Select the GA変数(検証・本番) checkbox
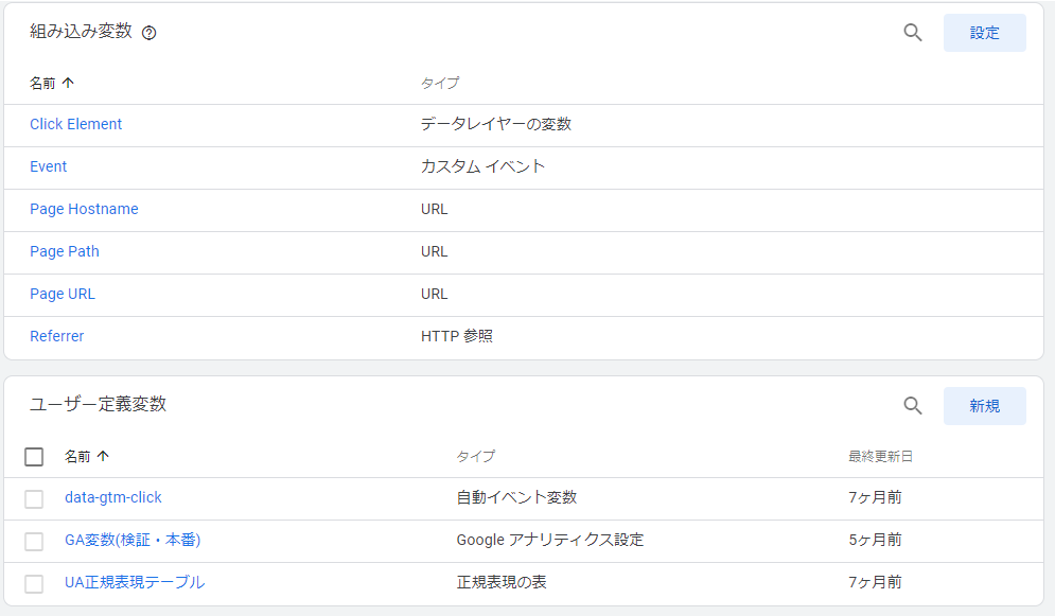This screenshot has height=616, width=1056. 34,541
